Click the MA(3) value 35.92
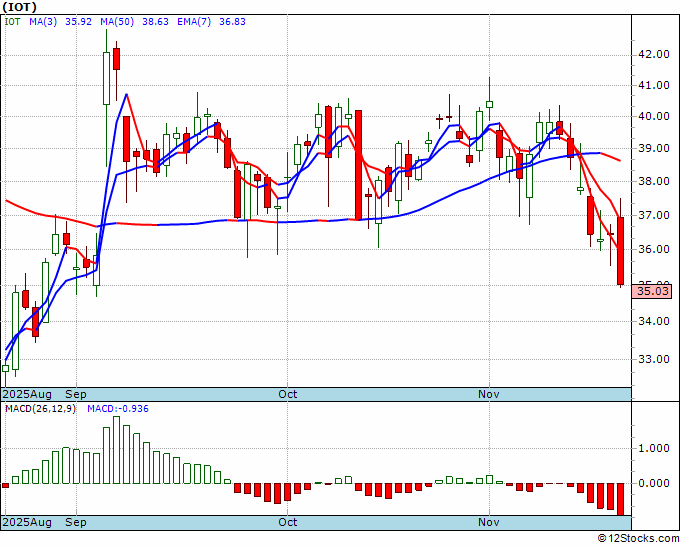Screen dimensions: 680x546 [78, 22]
